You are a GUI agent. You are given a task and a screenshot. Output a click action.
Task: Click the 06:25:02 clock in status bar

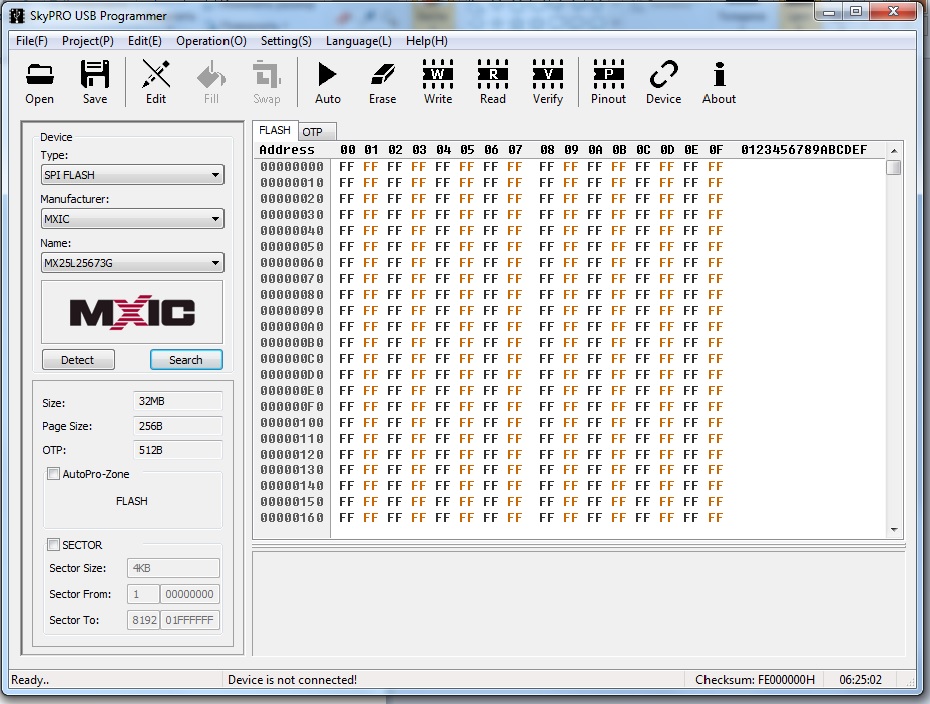(x=861, y=680)
